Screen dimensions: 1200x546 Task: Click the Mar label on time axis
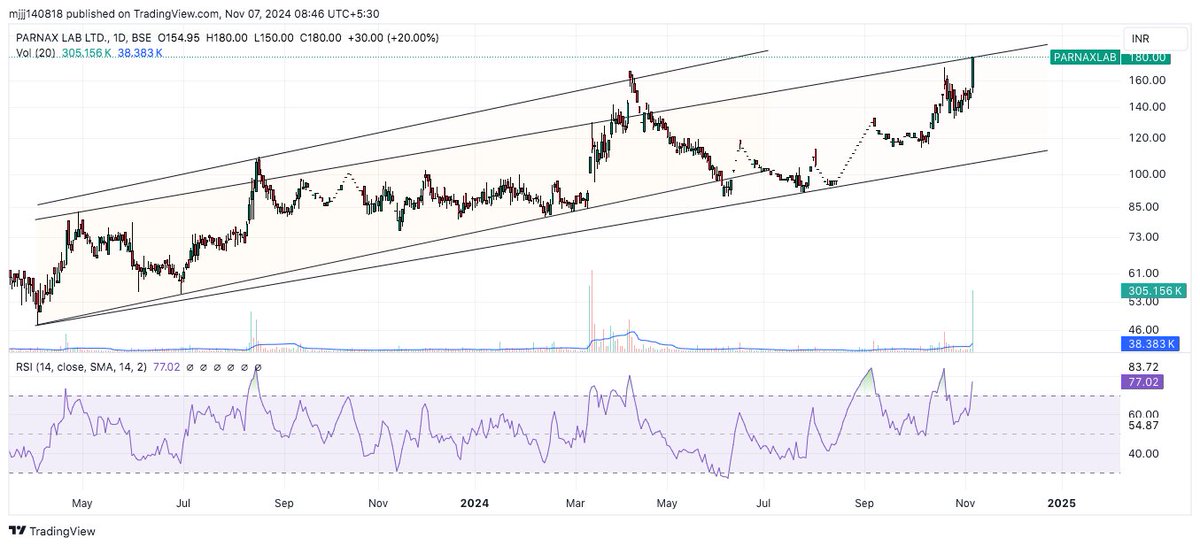tap(575, 504)
